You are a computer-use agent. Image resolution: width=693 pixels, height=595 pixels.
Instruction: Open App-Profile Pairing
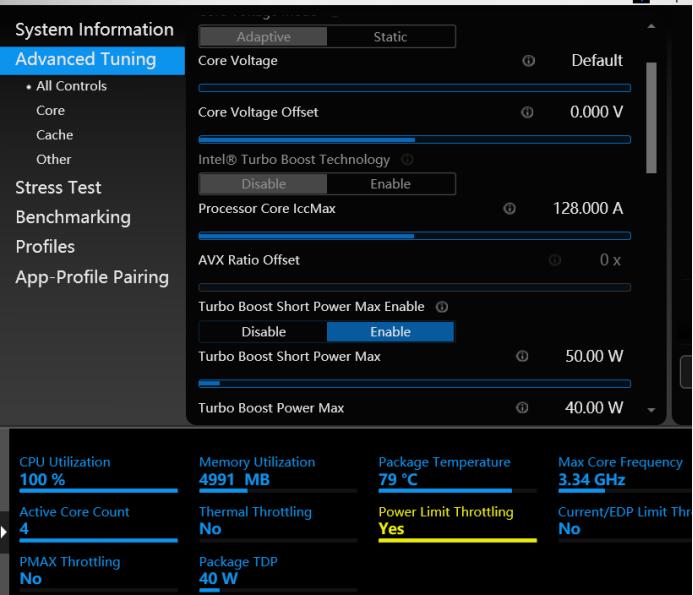pyautogui.click(x=92, y=277)
